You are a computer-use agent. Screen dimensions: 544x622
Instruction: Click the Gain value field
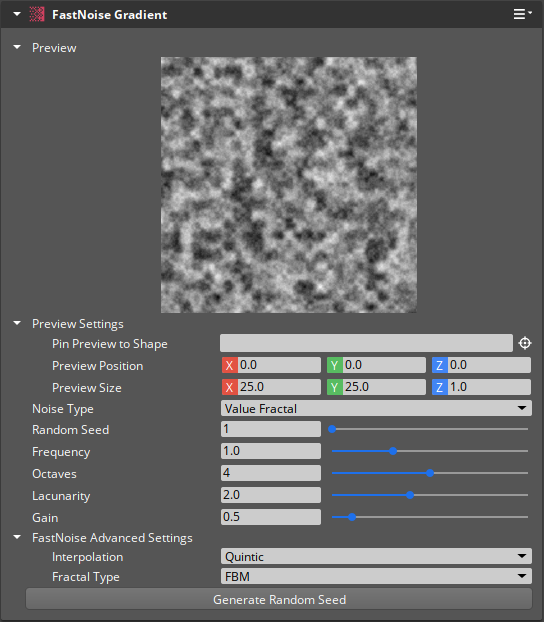coord(271,517)
